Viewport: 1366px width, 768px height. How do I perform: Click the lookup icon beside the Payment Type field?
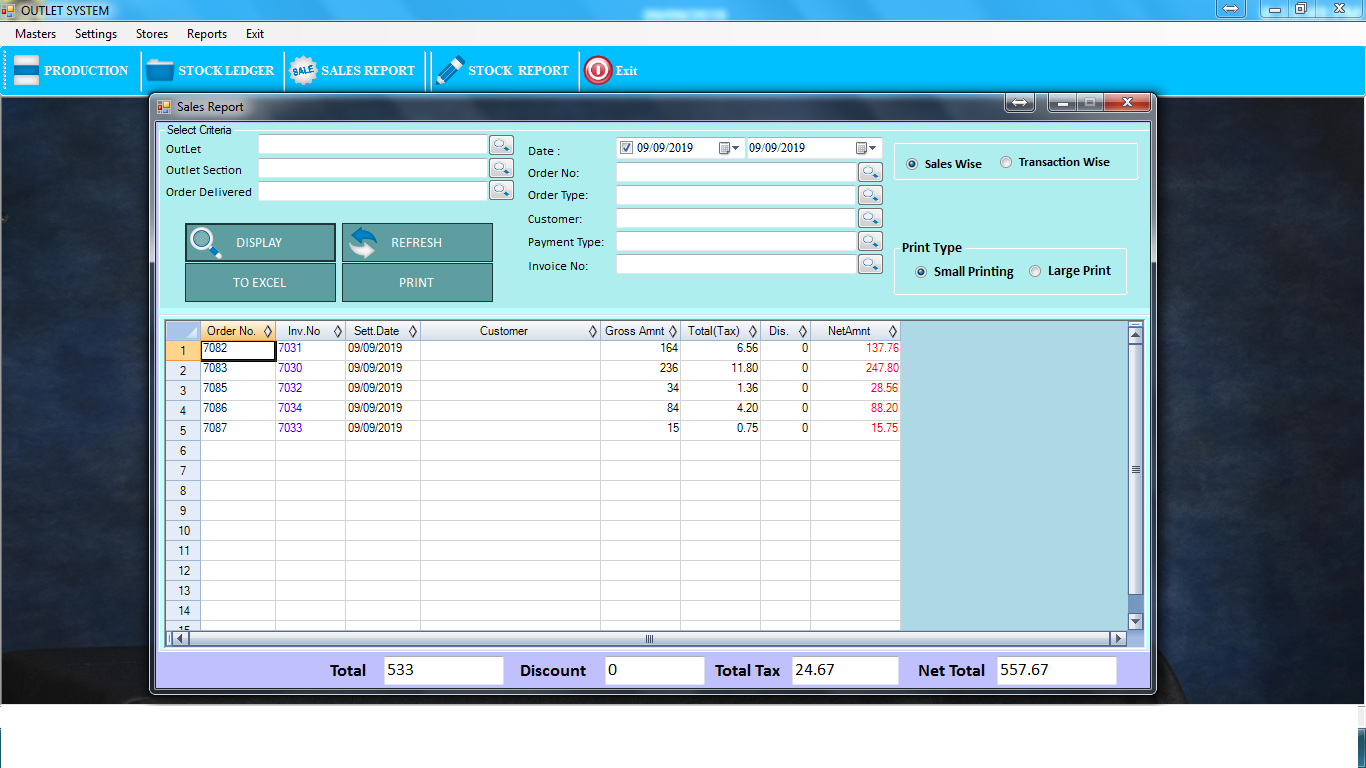[x=871, y=241]
